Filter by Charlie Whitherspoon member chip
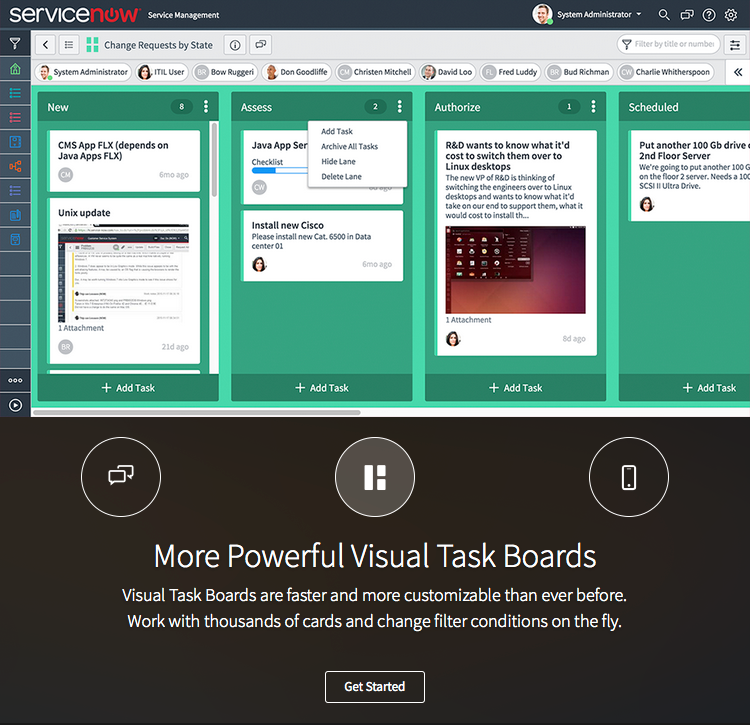This screenshot has width=750, height=725. pos(665,72)
